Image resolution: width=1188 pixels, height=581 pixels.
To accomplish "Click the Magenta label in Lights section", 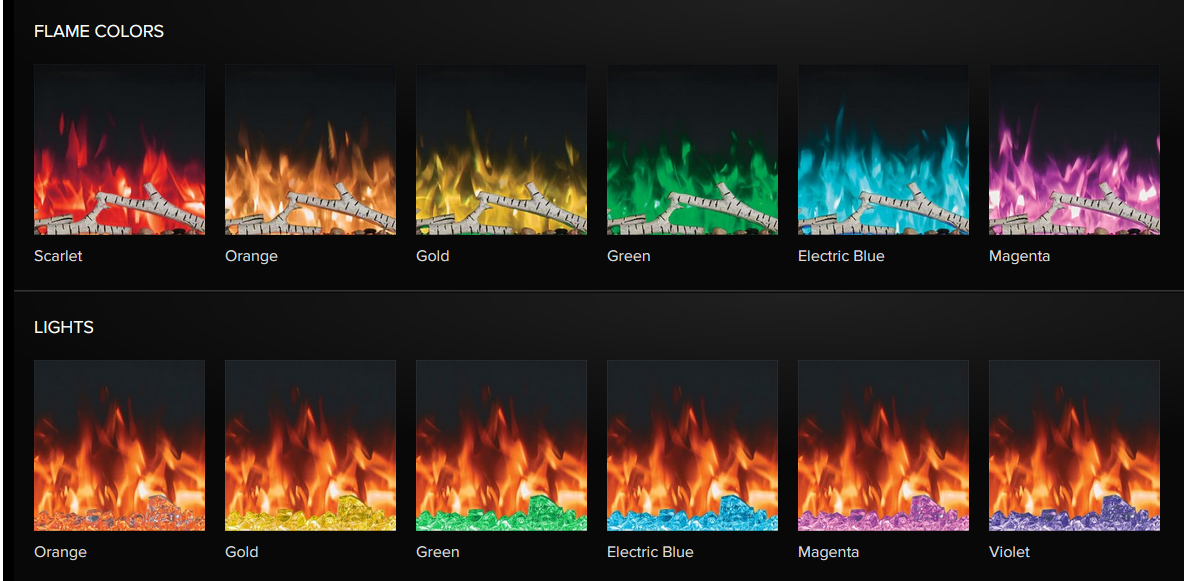I will pyautogui.click(x=829, y=553).
